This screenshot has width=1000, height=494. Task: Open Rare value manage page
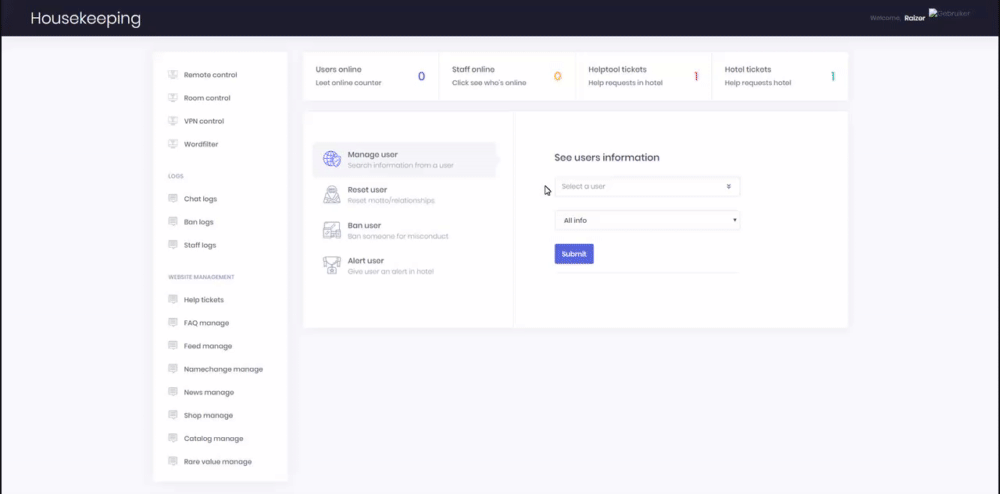coord(218,461)
